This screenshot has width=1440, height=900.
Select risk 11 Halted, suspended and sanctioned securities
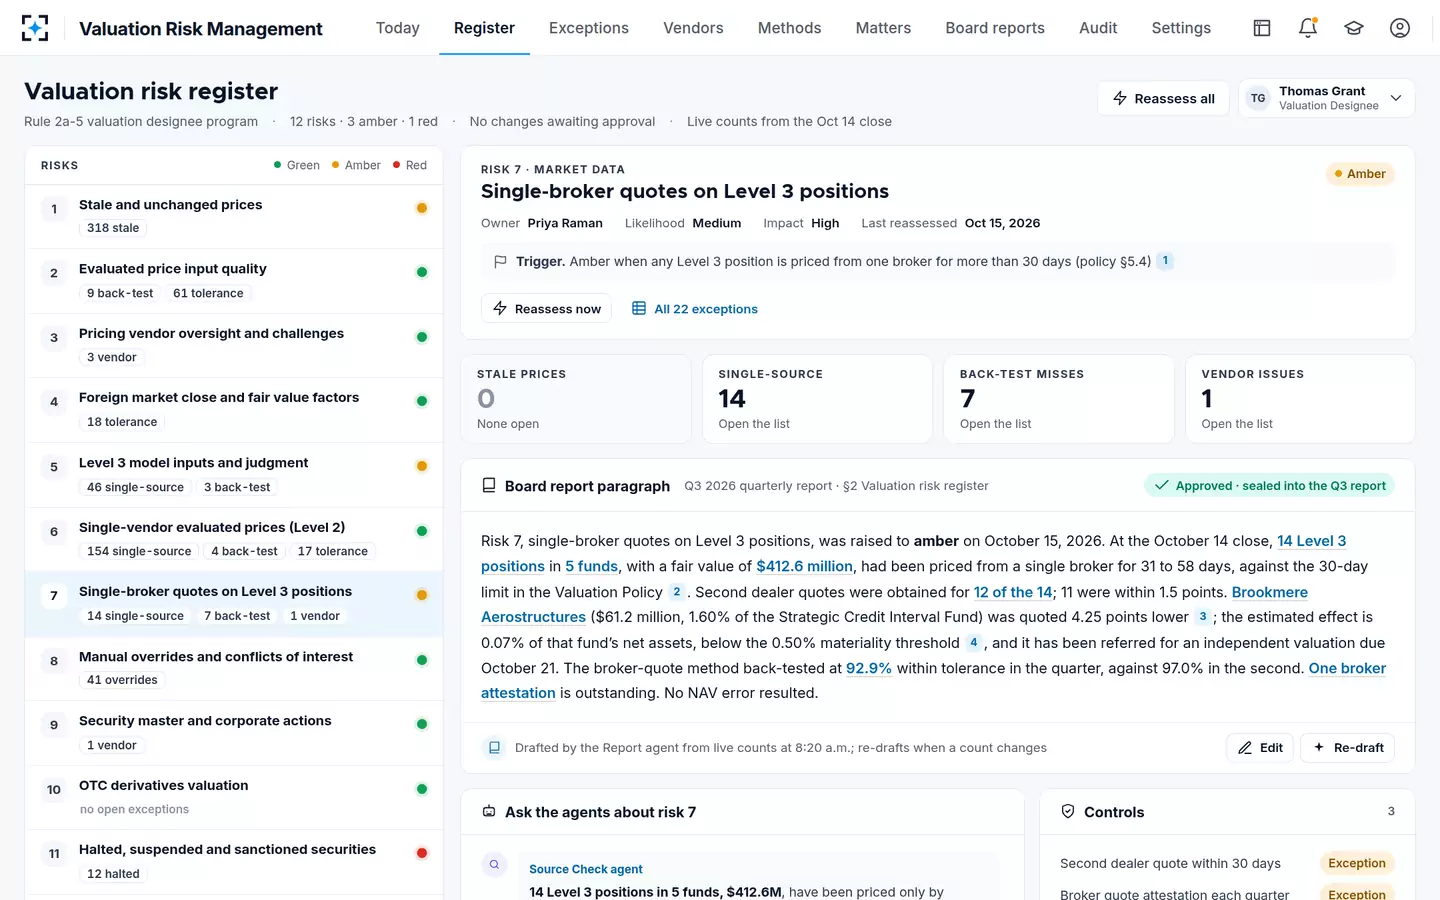click(234, 861)
